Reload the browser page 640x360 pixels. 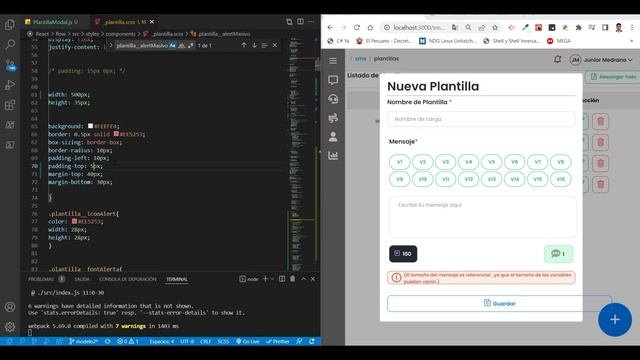click(x=357, y=27)
